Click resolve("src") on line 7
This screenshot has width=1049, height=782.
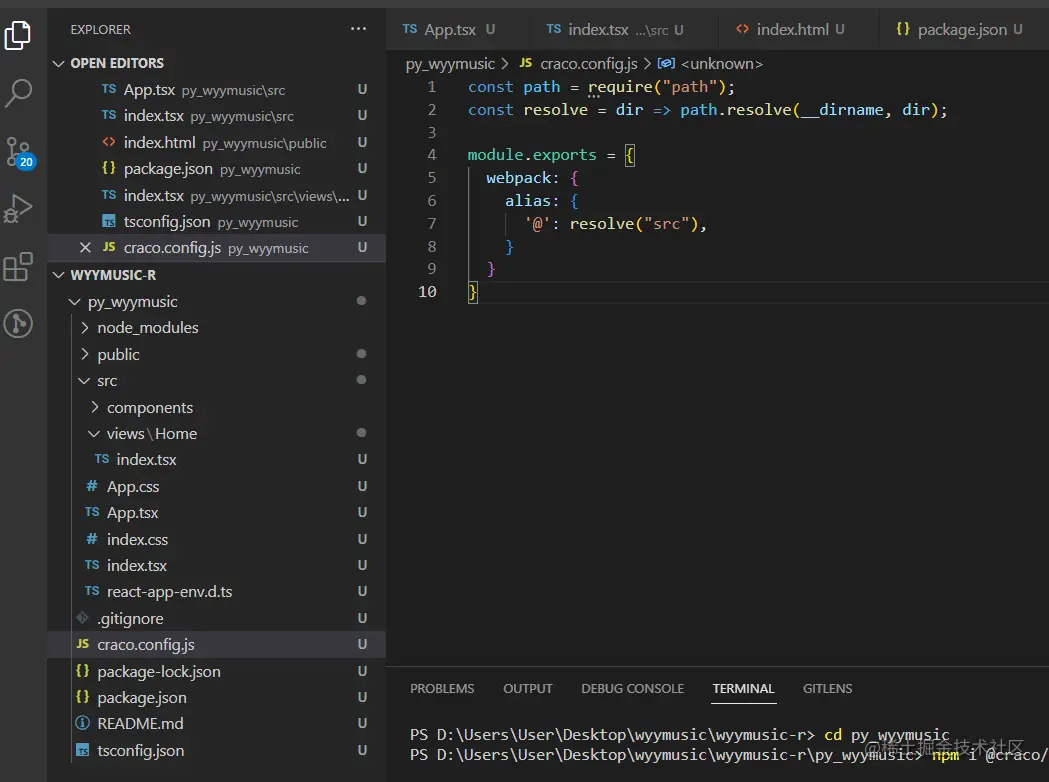634,223
